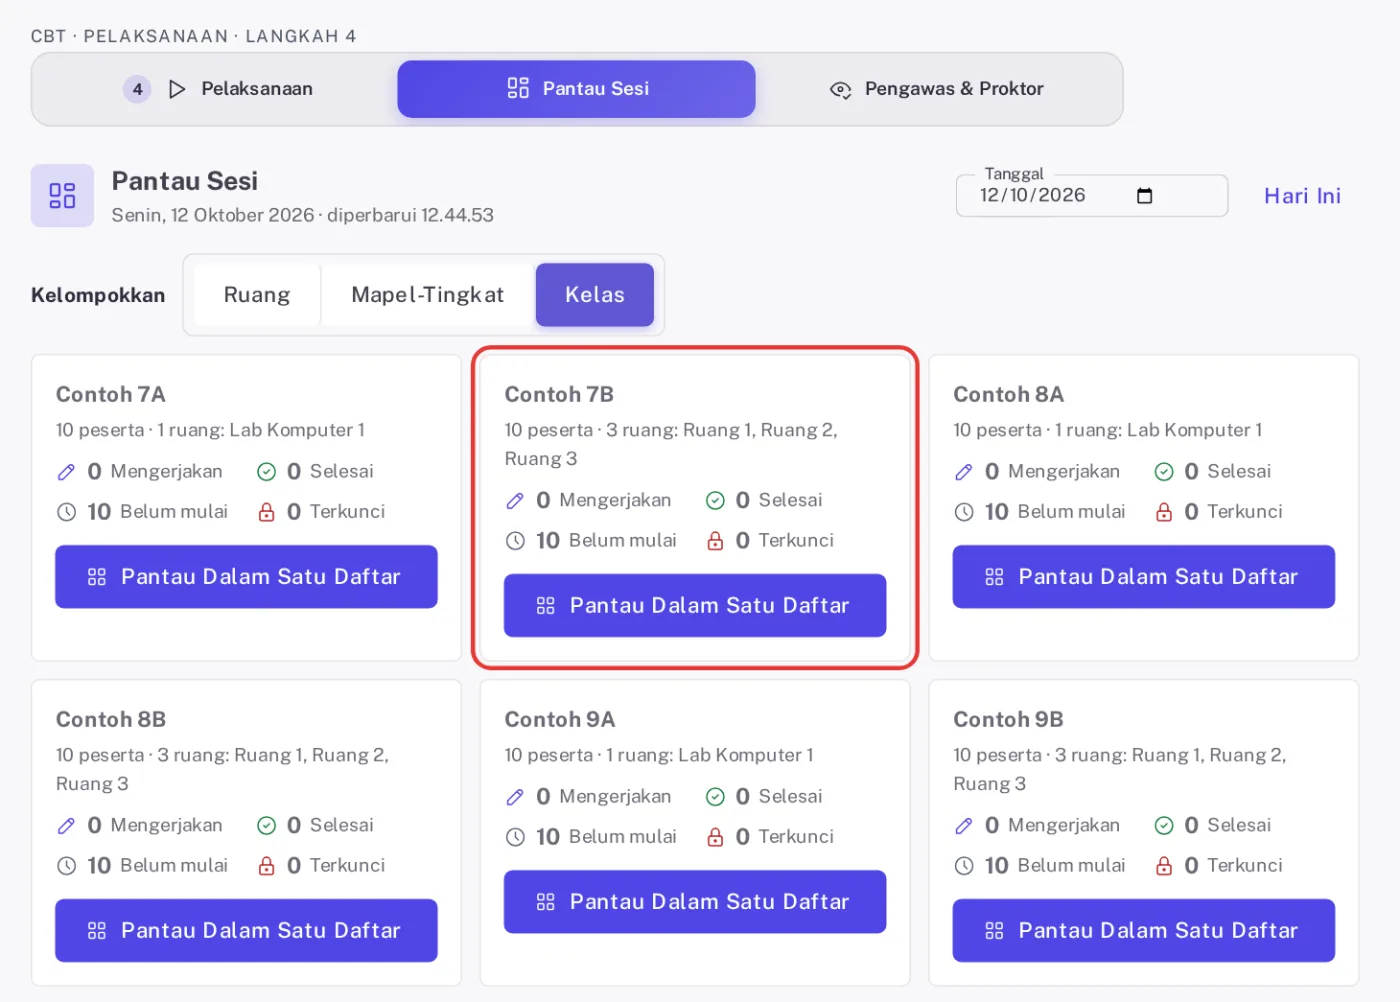Click the red lock Terkunci icon in Contoh 8B
The width and height of the screenshot is (1400, 1002).
click(x=266, y=866)
